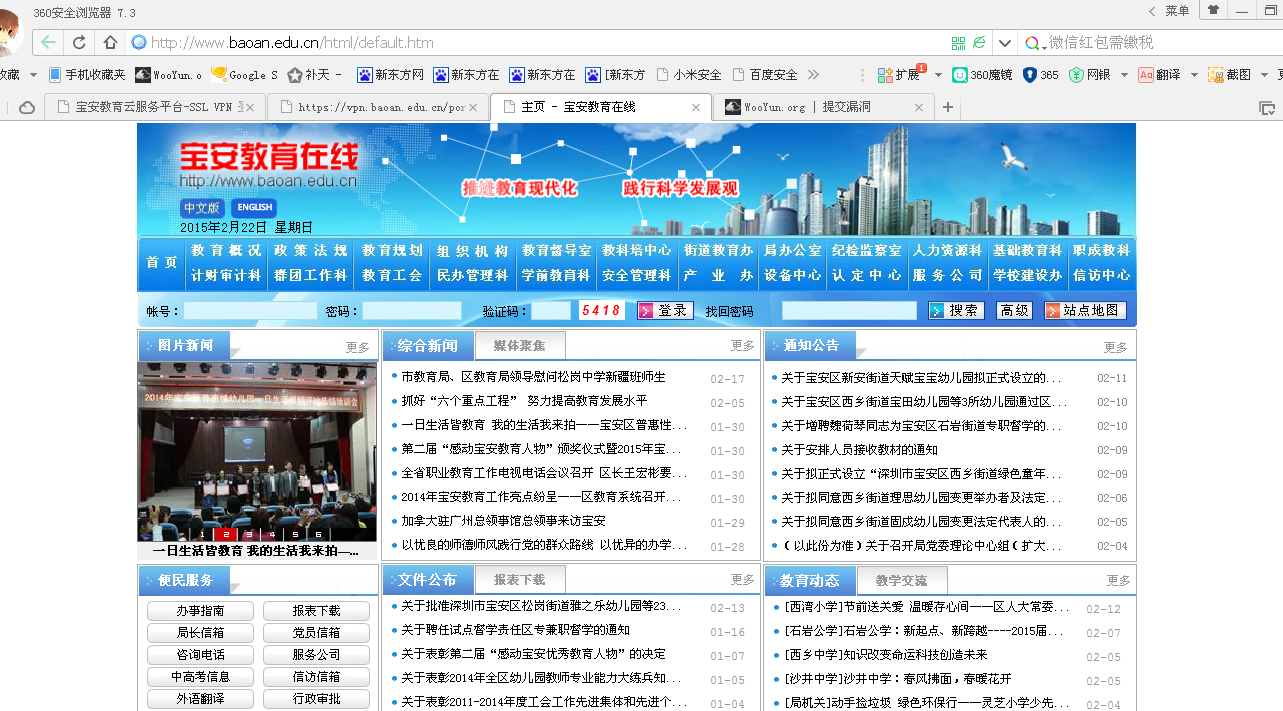Open the QR code icon in address bar
Image resolution: width=1283 pixels, height=711 pixels.
958,43
